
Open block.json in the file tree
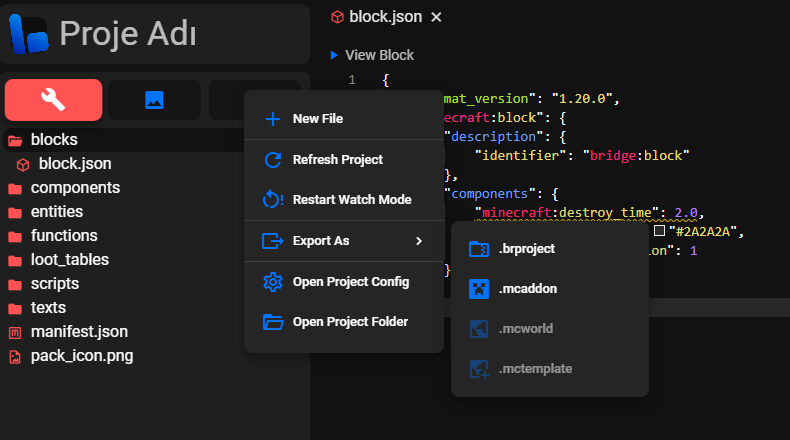74,164
